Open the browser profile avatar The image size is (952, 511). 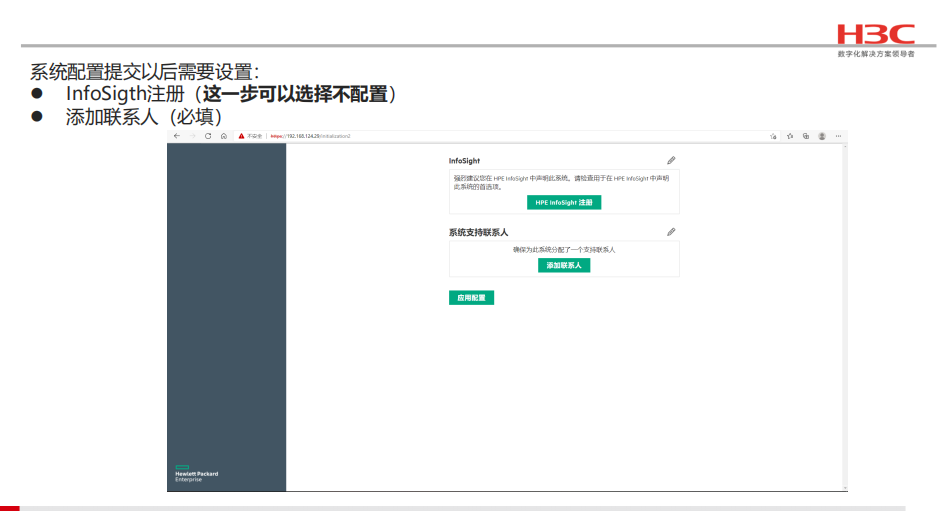822,136
